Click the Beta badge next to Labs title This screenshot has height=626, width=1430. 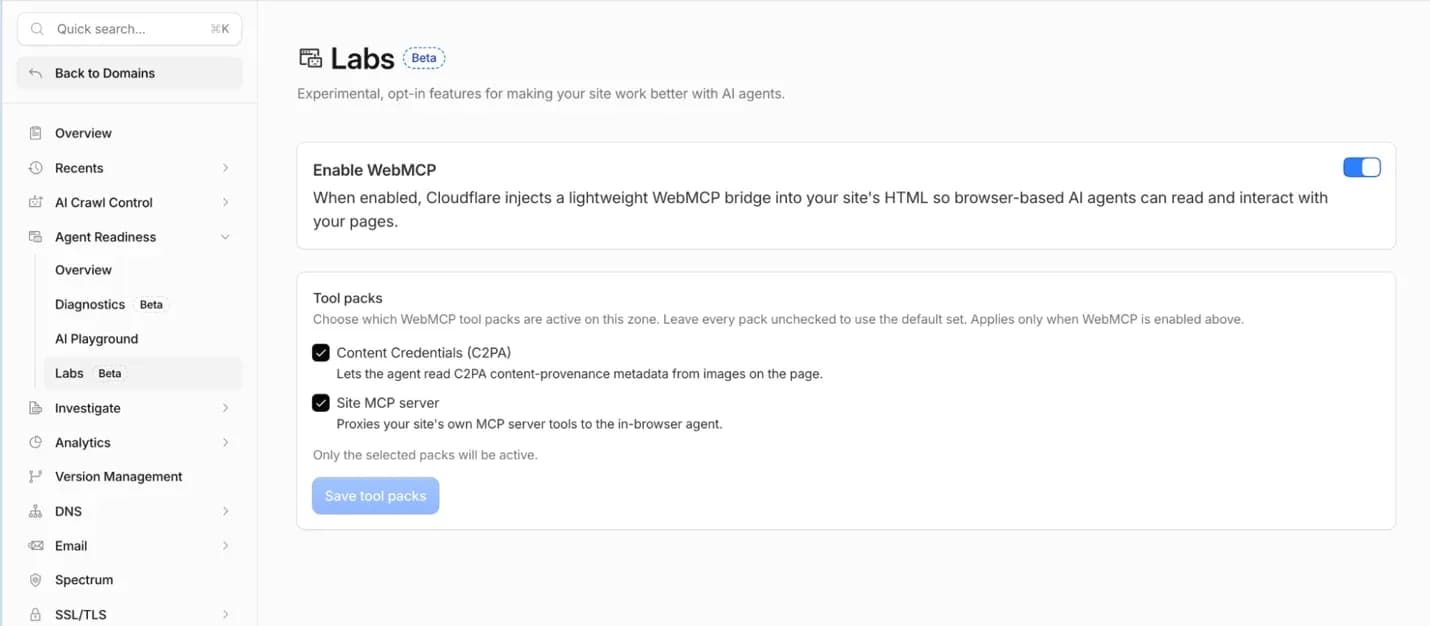[424, 58]
